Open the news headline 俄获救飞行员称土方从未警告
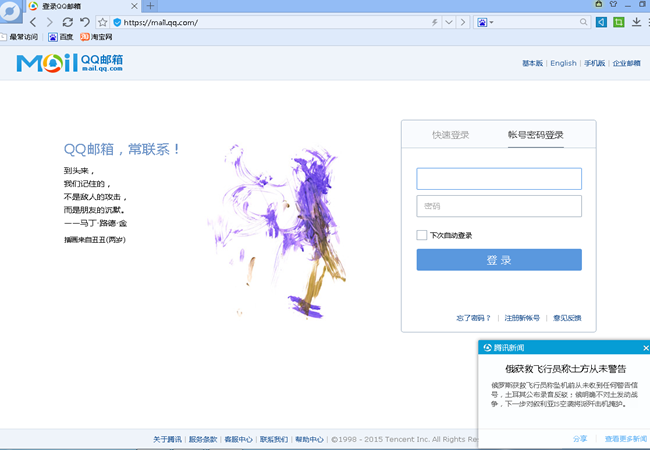 click(x=565, y=369)
